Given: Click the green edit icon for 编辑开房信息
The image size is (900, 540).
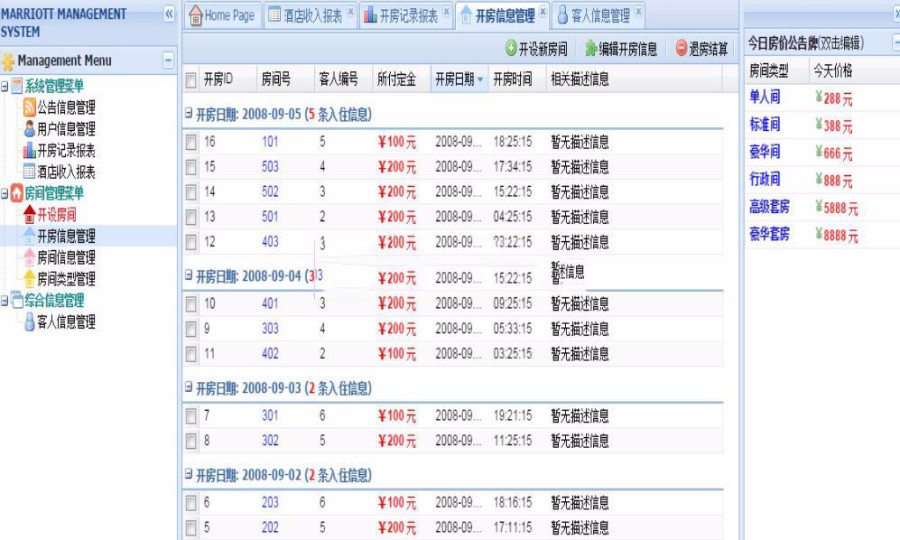Looking at the screenshot, I should 591,49.
